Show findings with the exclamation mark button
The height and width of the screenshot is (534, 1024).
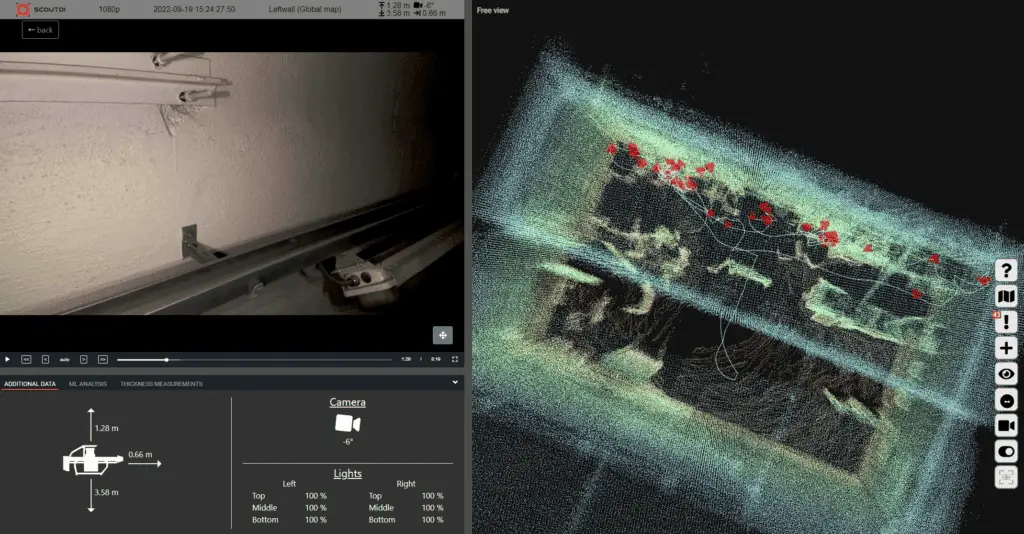coord(1006,322)
